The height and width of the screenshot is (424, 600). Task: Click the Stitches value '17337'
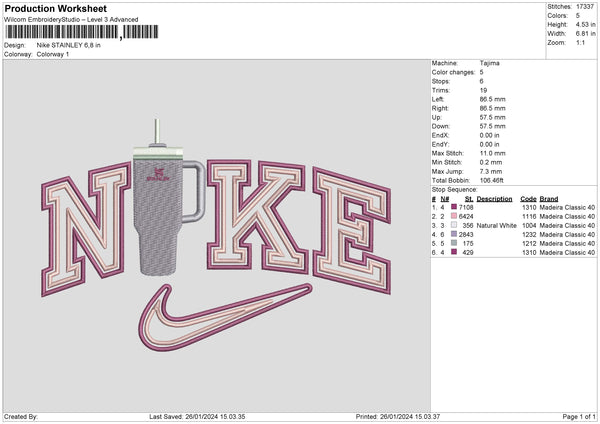585,7
